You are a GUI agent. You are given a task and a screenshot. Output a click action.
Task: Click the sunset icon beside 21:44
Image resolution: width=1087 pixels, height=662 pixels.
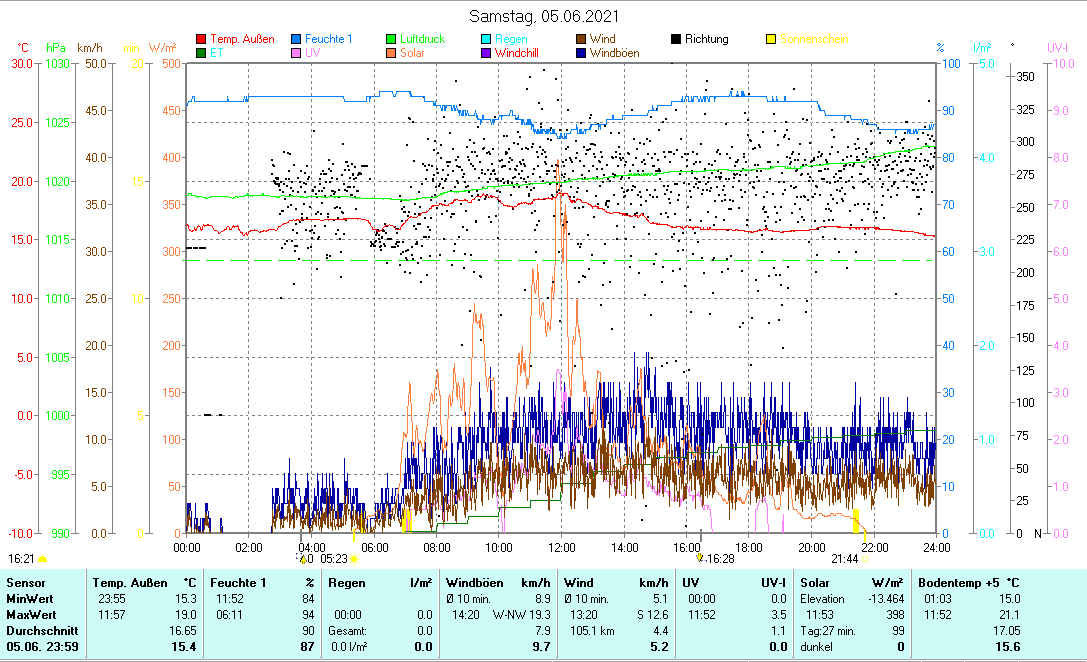click(865, 559)
